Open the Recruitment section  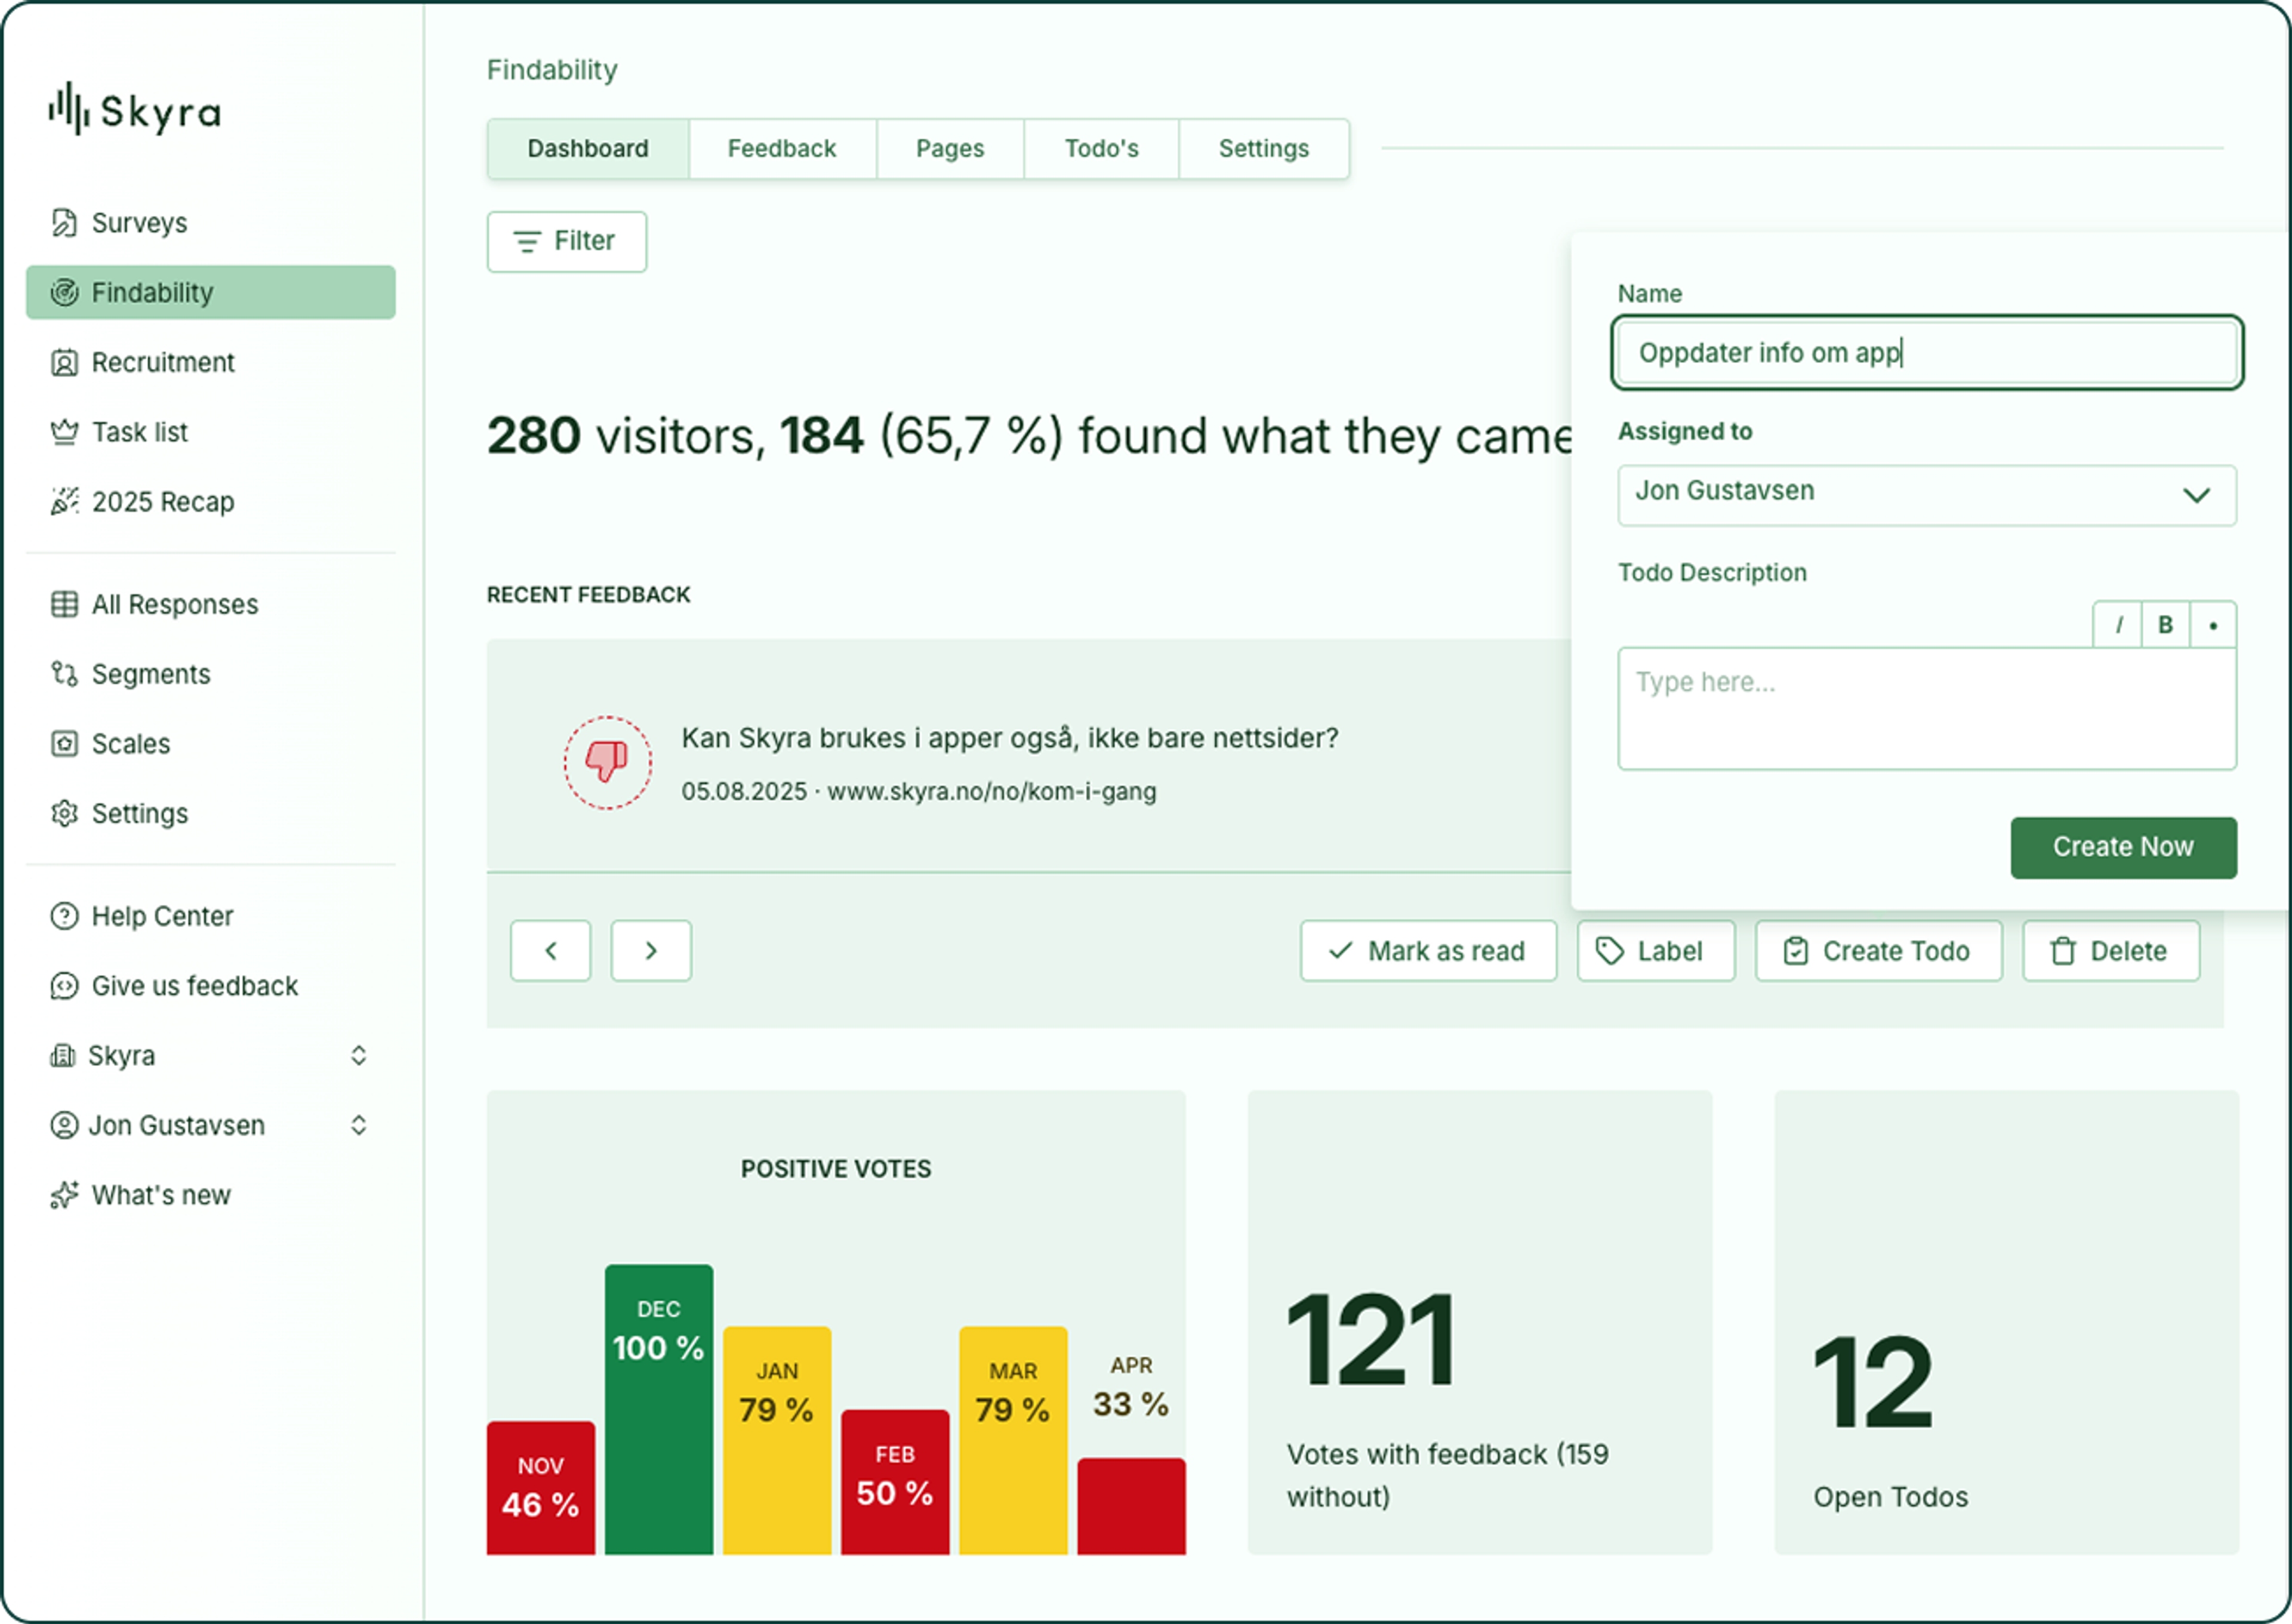210,362
